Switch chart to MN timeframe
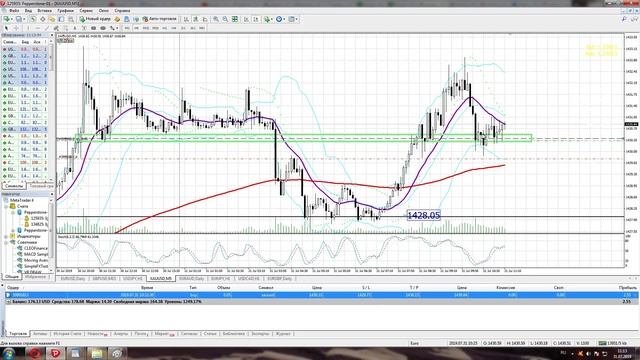Screen dimensions: 640x360 tap(202, 28)
